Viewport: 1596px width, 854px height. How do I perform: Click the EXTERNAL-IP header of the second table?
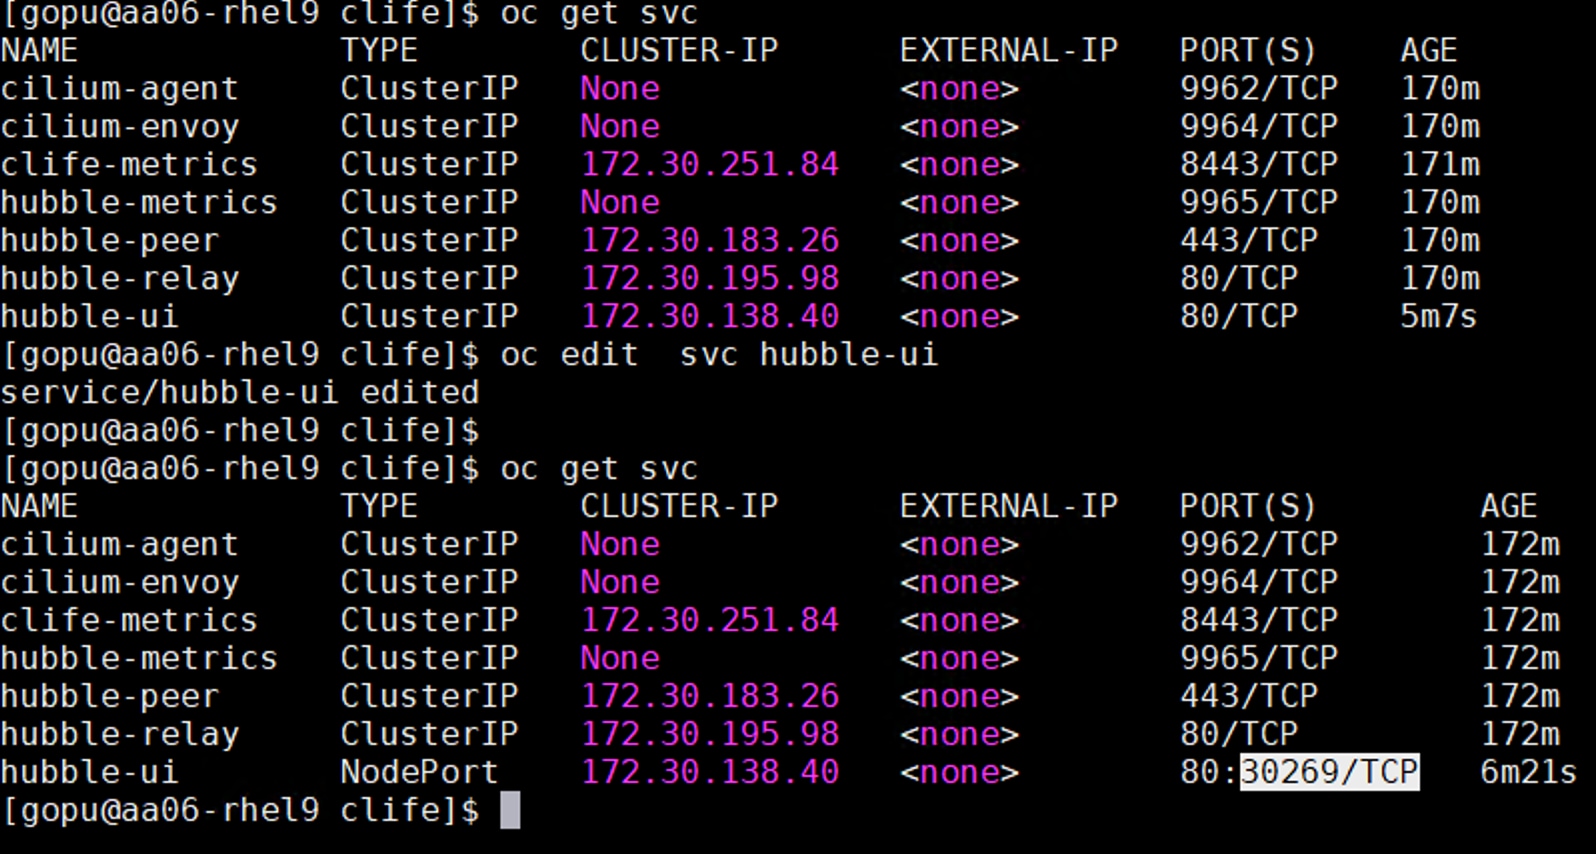point(1008,506)
